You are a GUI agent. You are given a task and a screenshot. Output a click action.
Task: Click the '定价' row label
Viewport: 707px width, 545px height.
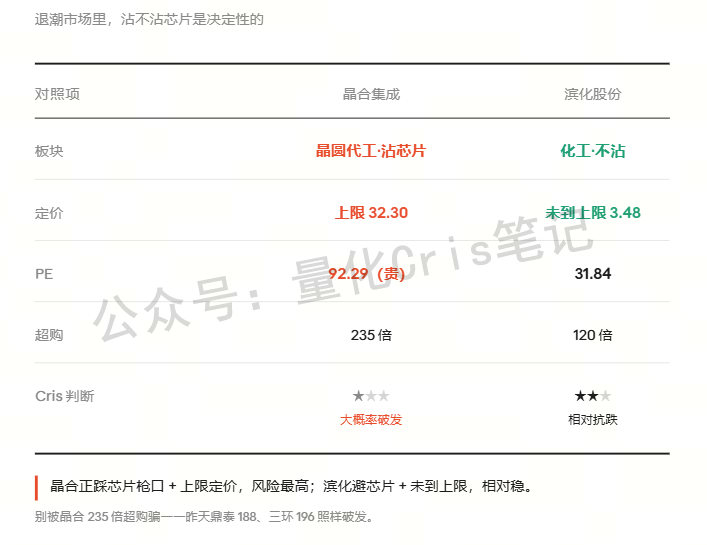pos(49,213)
